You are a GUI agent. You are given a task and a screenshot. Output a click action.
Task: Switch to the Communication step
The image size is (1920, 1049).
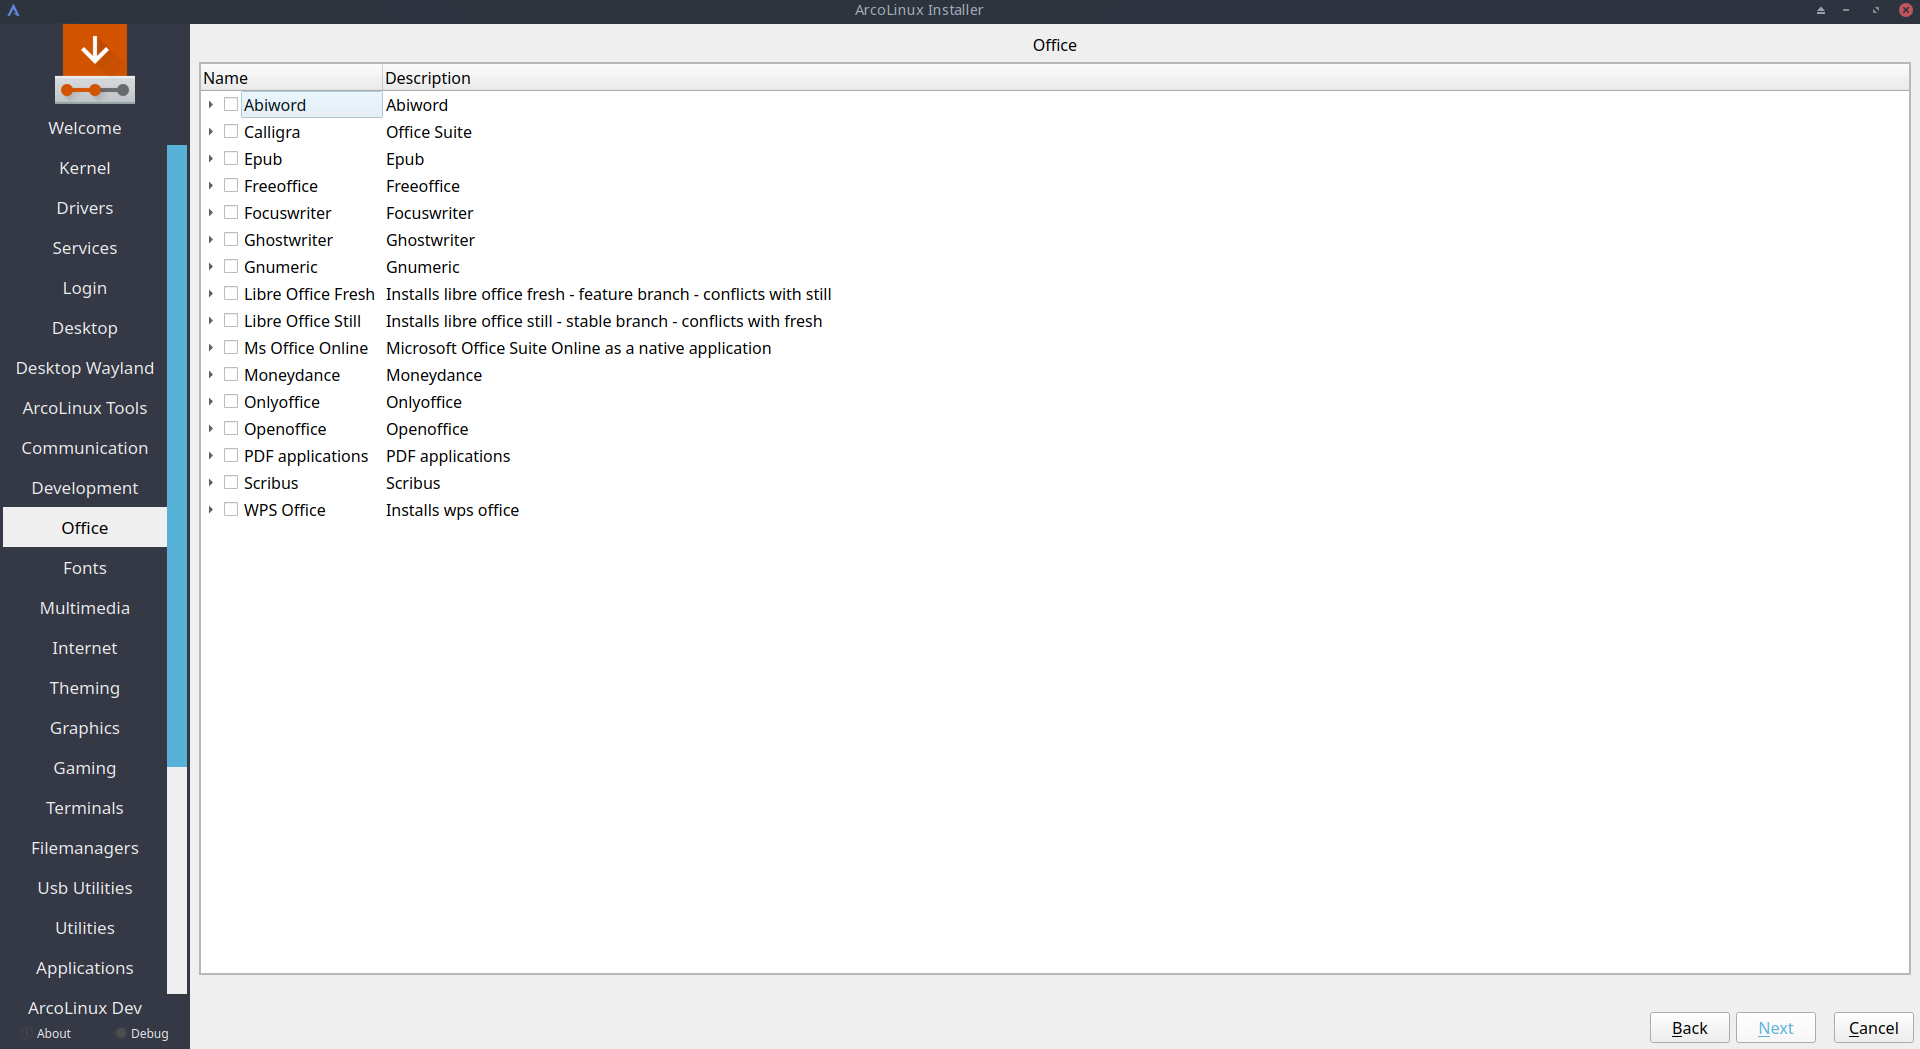85,448
